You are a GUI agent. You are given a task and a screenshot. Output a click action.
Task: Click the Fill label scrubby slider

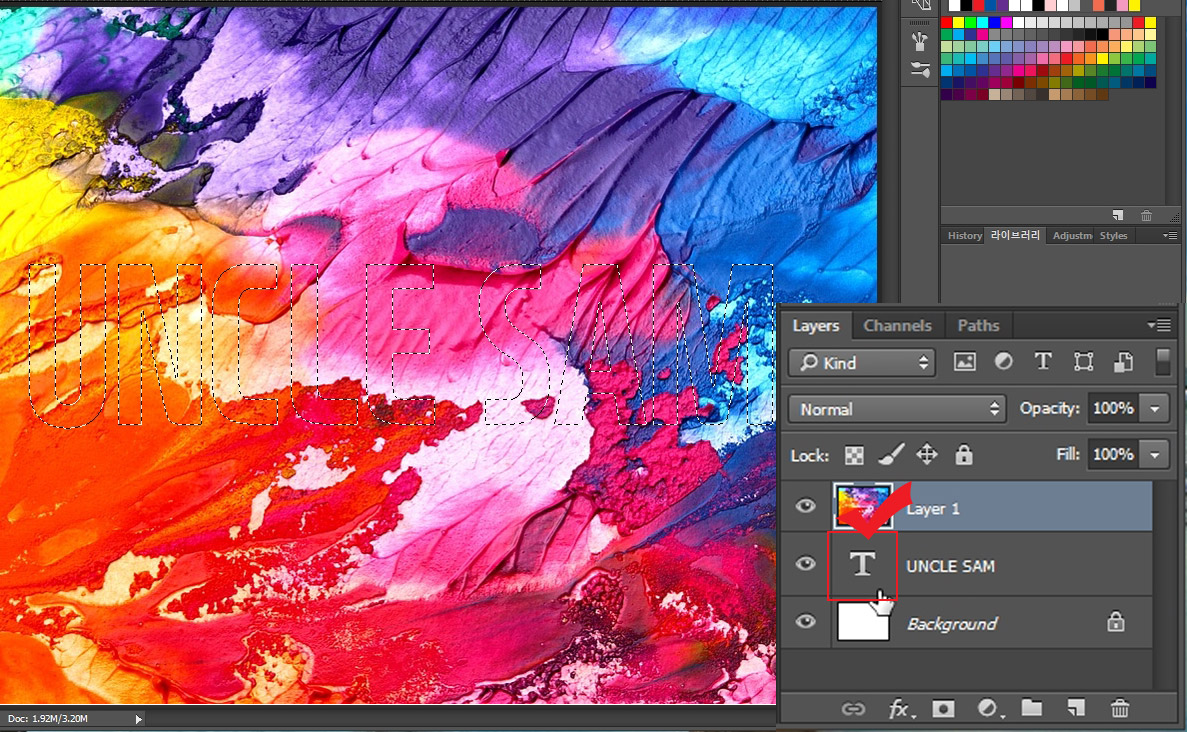tap(1067, 454)
